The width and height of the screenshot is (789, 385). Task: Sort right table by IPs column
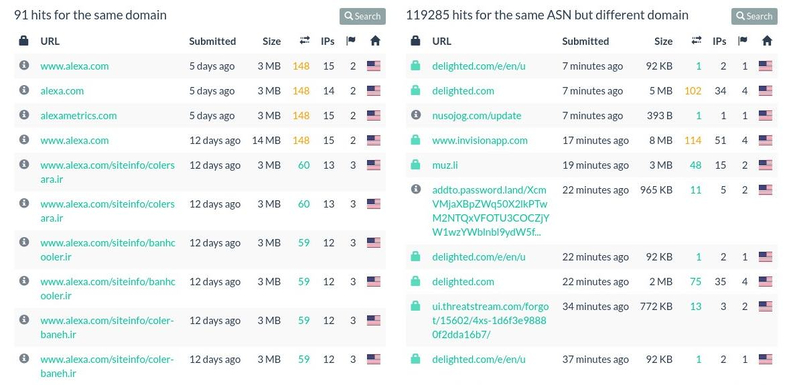tap(719, 41)
